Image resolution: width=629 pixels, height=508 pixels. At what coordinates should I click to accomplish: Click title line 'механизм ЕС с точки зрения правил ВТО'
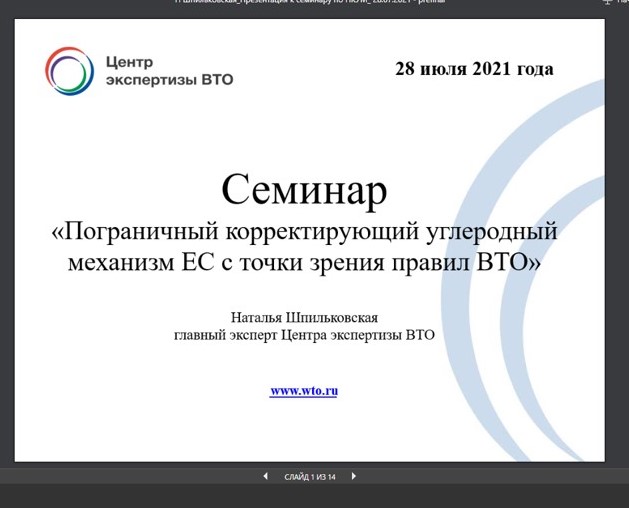(x=304, y=263)
